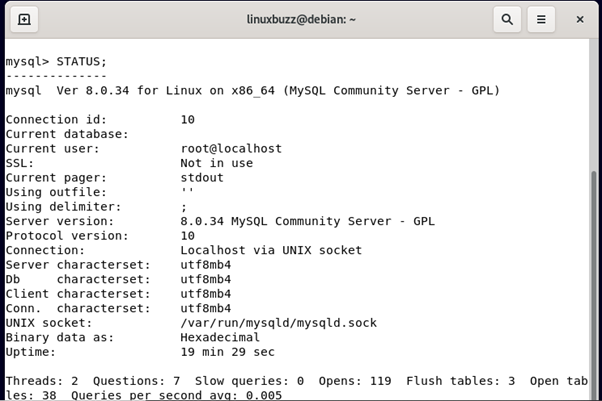
Task: Click the 'Questions: 7' entry
Action: tap(136, 381)
